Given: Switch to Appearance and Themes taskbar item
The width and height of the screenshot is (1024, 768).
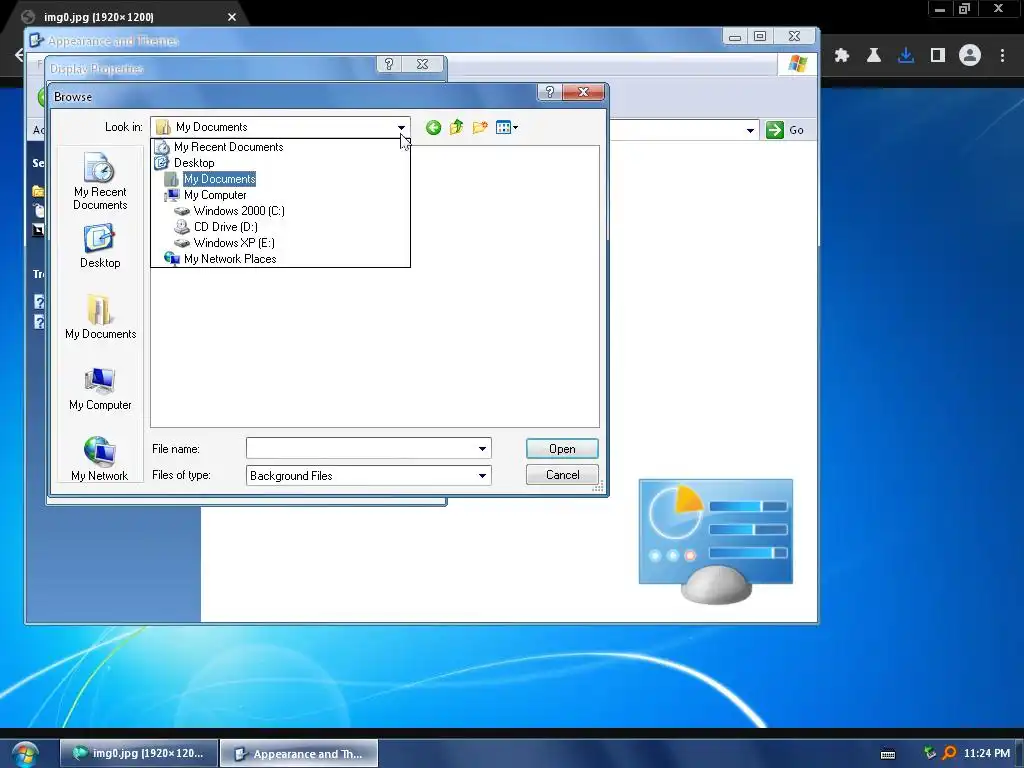Looking at the screenshot, I should 299,754.
